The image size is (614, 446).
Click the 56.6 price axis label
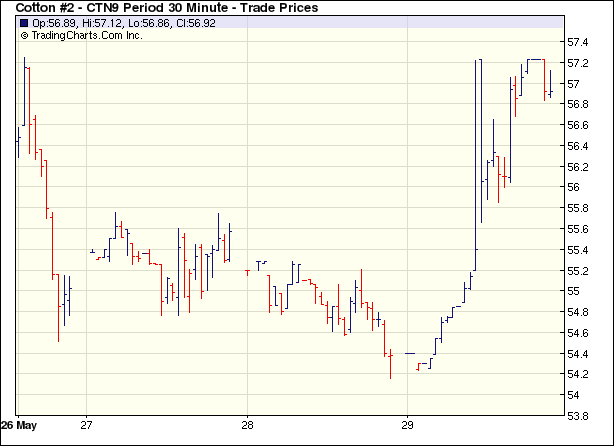[x=579, y=126]
